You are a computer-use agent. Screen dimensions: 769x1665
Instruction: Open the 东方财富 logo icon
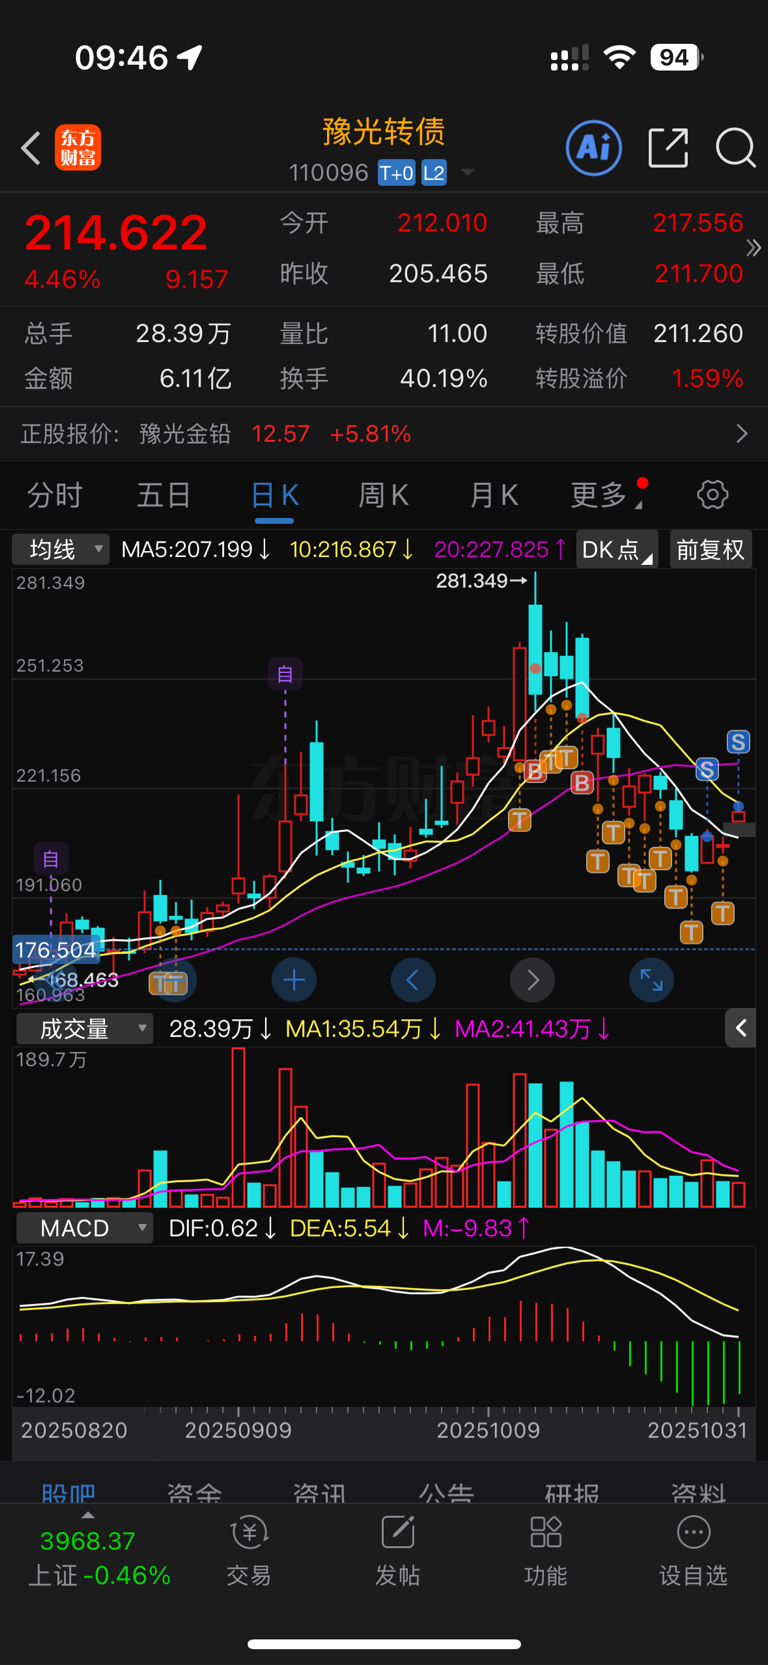coord(78,148)
